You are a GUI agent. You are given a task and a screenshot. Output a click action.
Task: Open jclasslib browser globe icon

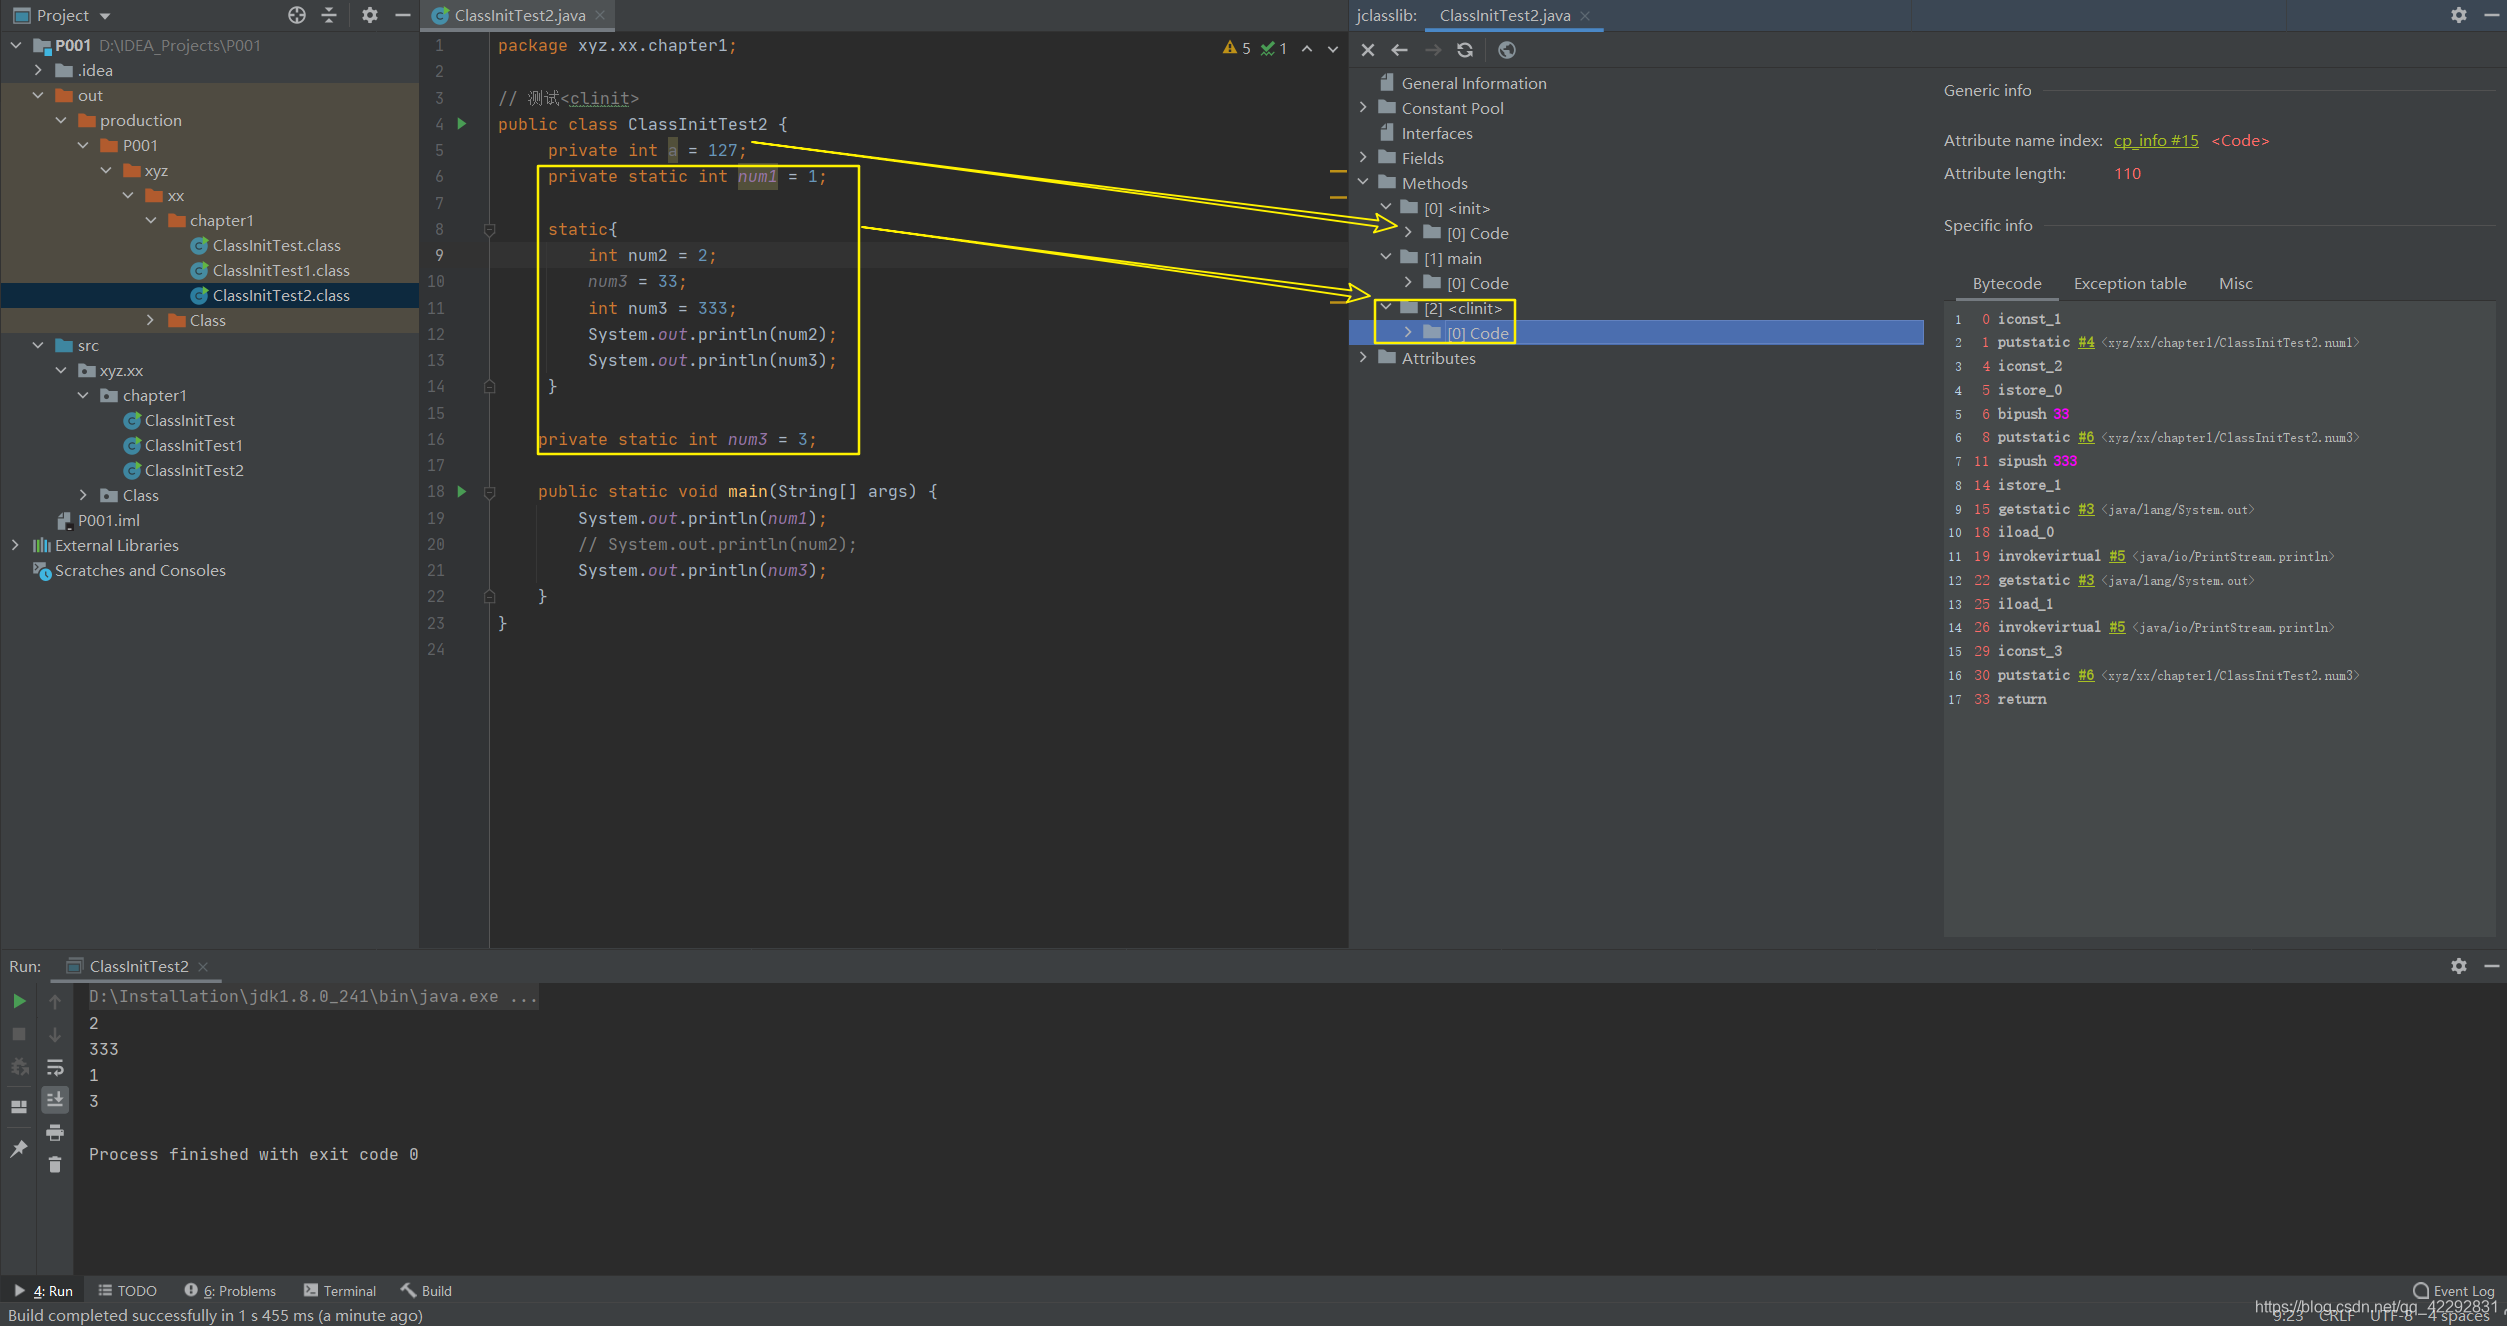point(1507,50)
